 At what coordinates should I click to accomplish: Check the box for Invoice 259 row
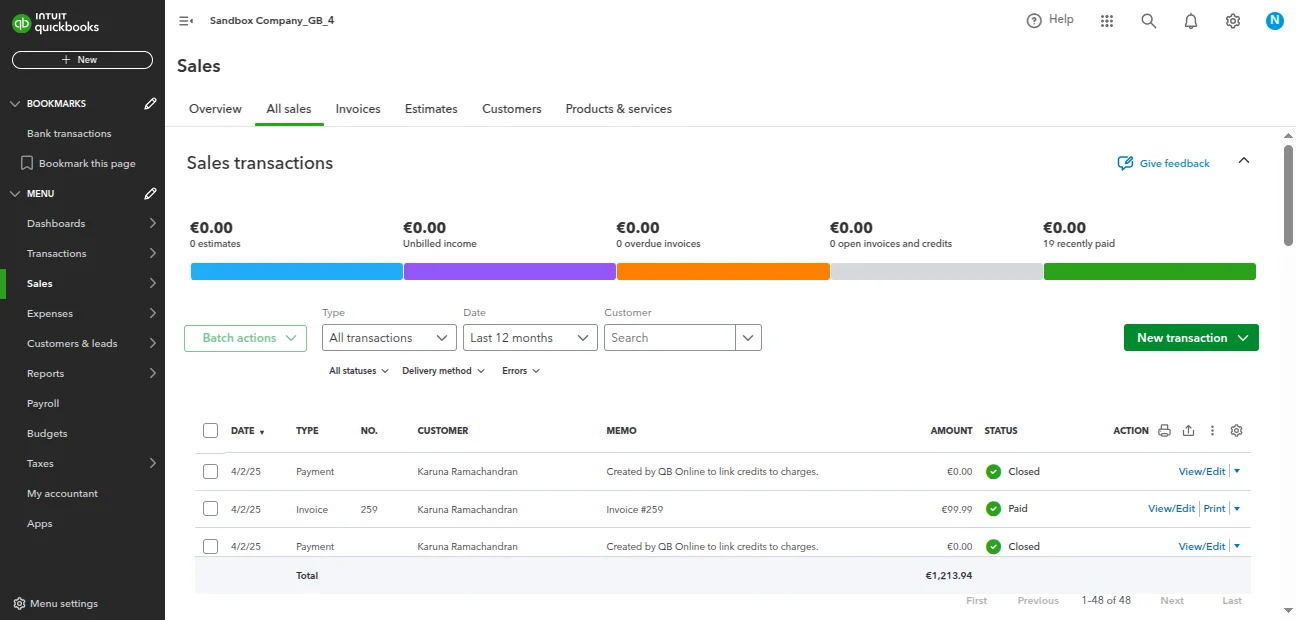pyautogui.click(x=210, y=509)
